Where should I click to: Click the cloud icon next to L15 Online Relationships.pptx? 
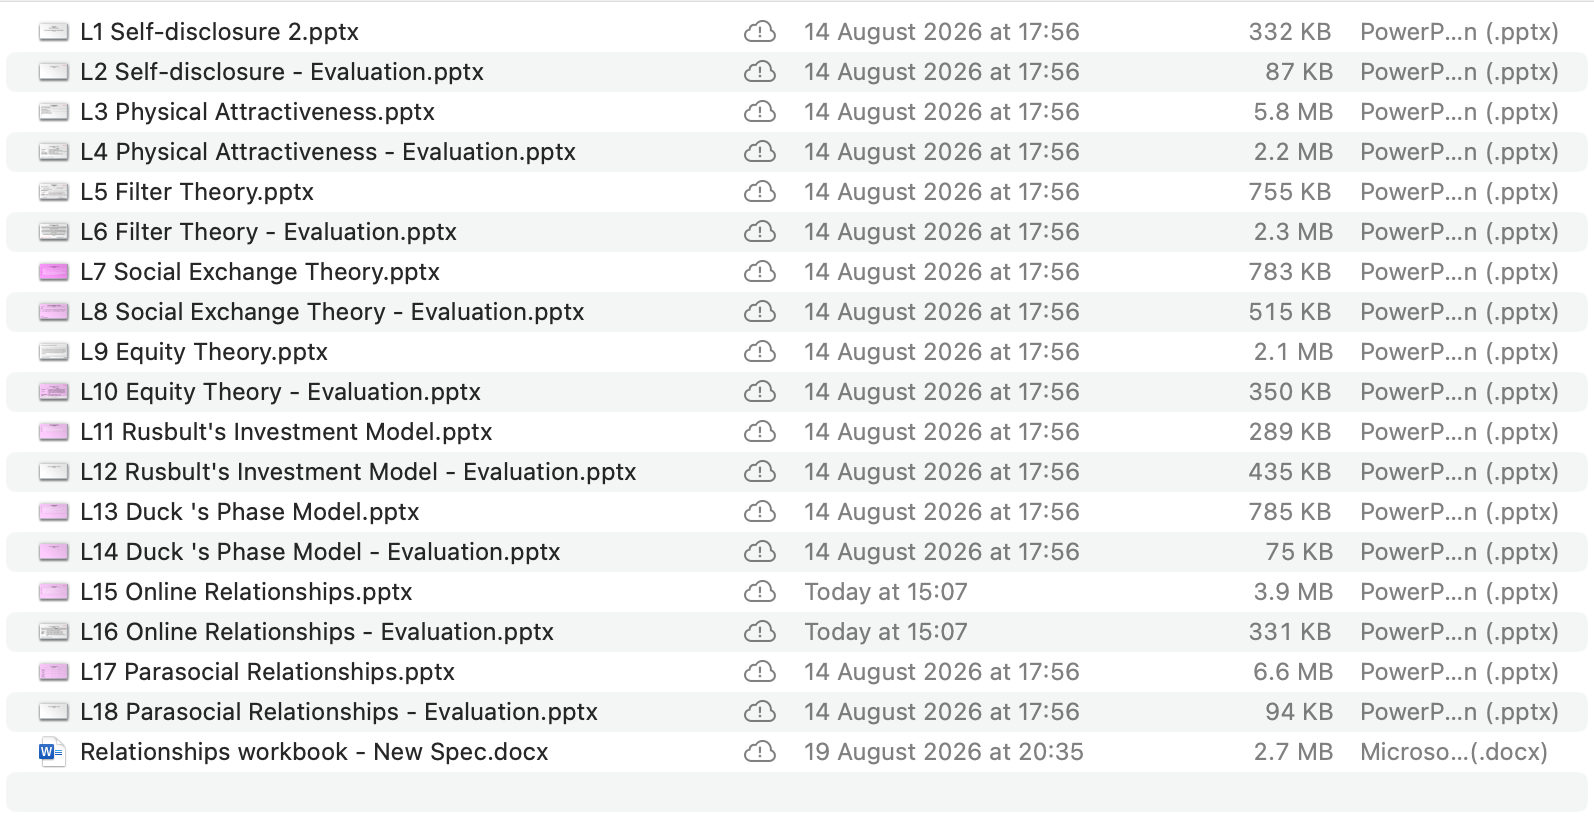760,592
